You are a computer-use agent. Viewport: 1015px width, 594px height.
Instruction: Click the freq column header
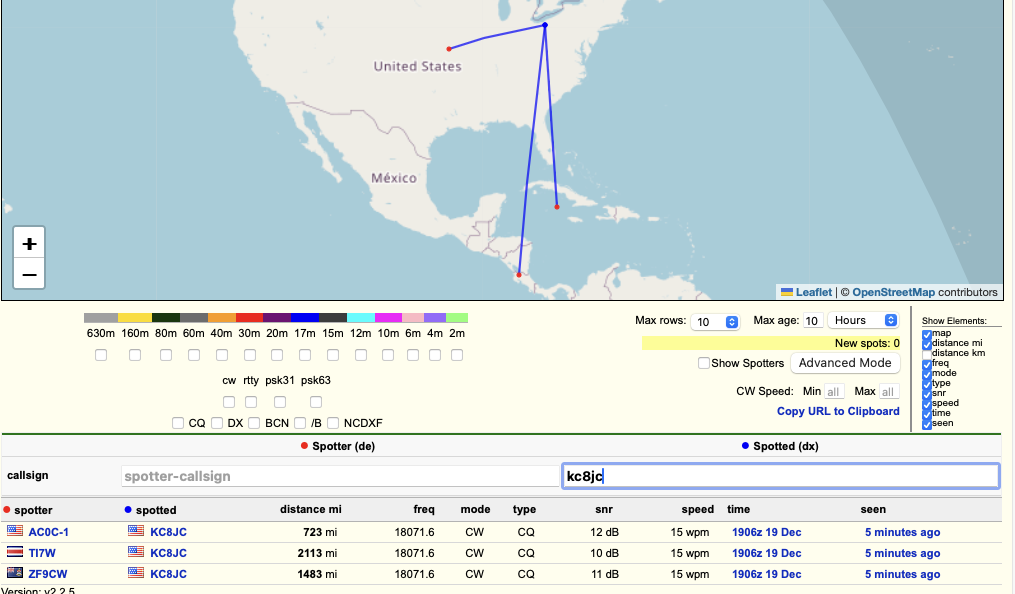click(424, 509)
